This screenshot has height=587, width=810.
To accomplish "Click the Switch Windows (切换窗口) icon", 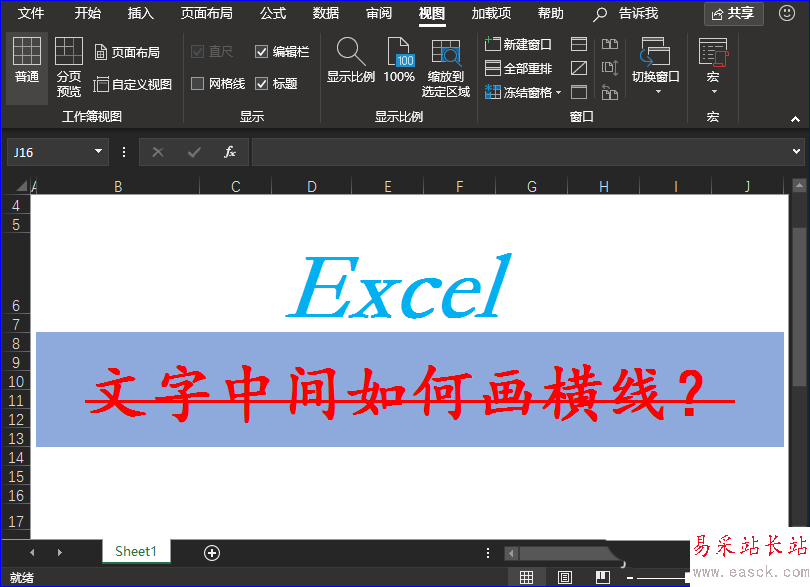I will click(x=655, y=52).
